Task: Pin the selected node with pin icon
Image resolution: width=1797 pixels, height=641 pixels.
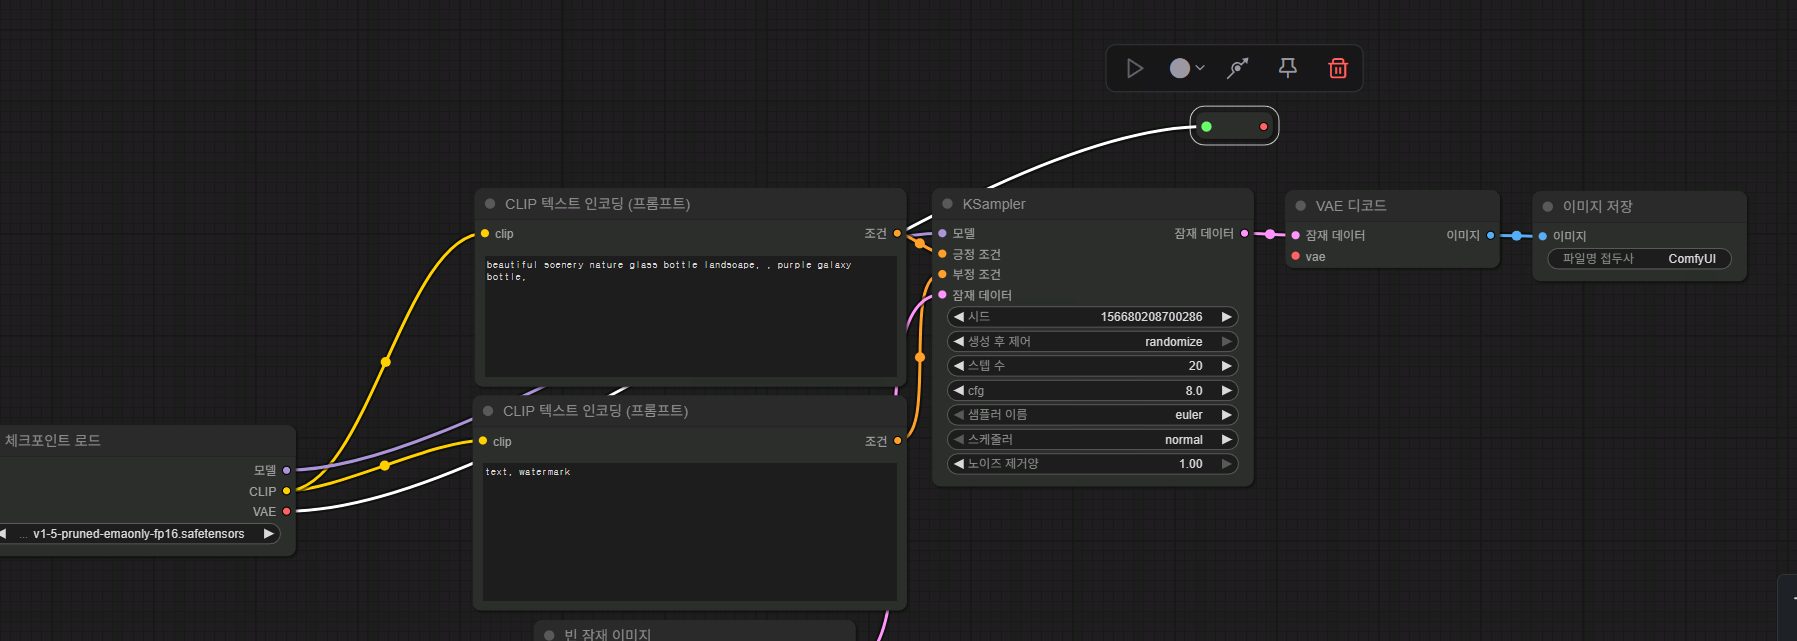Action: pos(1288,68)
